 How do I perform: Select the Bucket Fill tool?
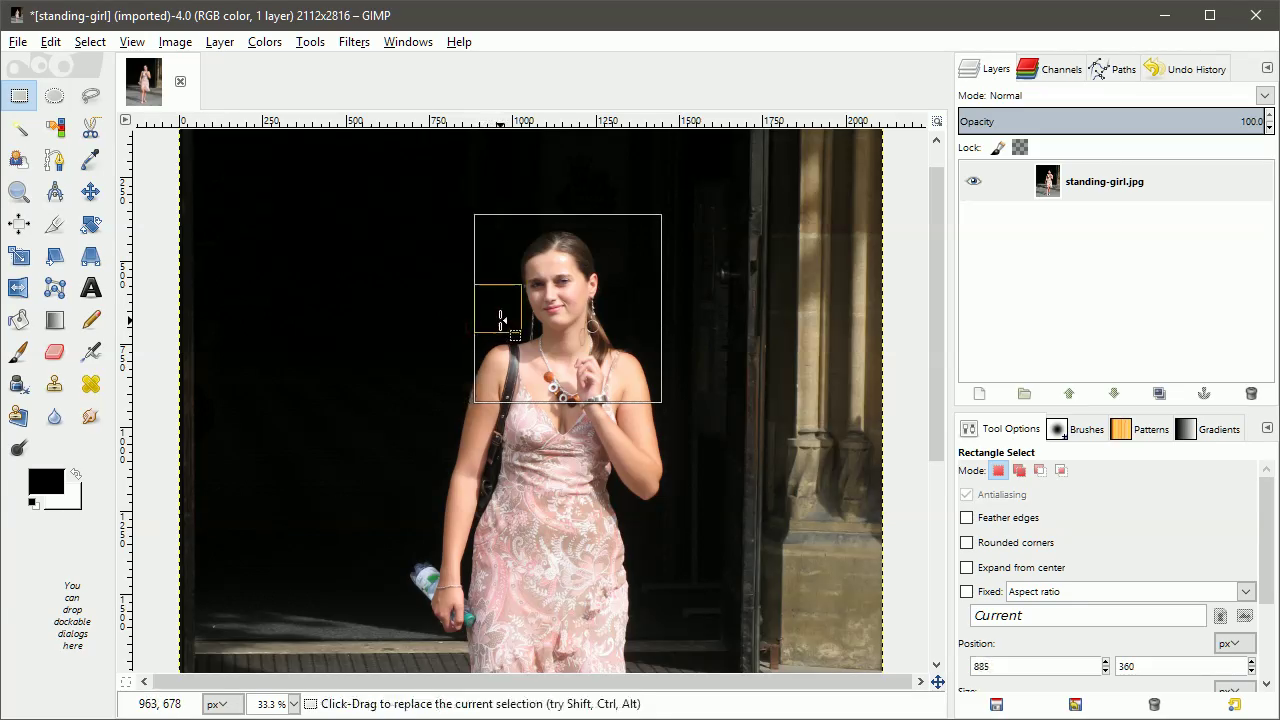(x=18, y=320)
